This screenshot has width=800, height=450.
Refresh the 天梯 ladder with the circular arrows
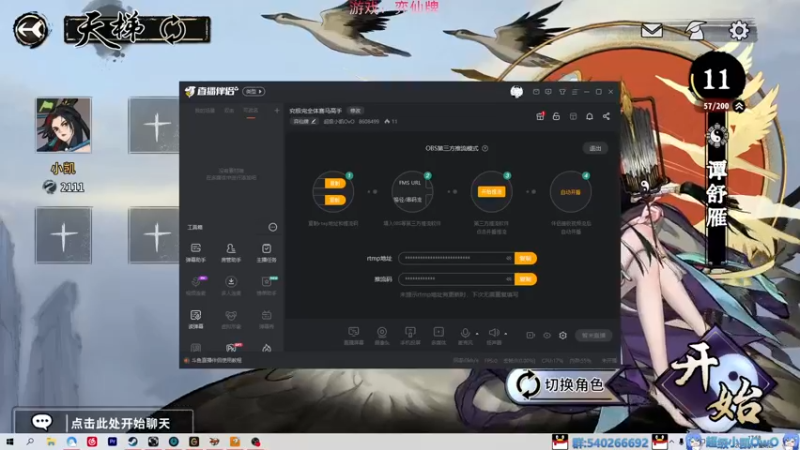tap(172, 30)
